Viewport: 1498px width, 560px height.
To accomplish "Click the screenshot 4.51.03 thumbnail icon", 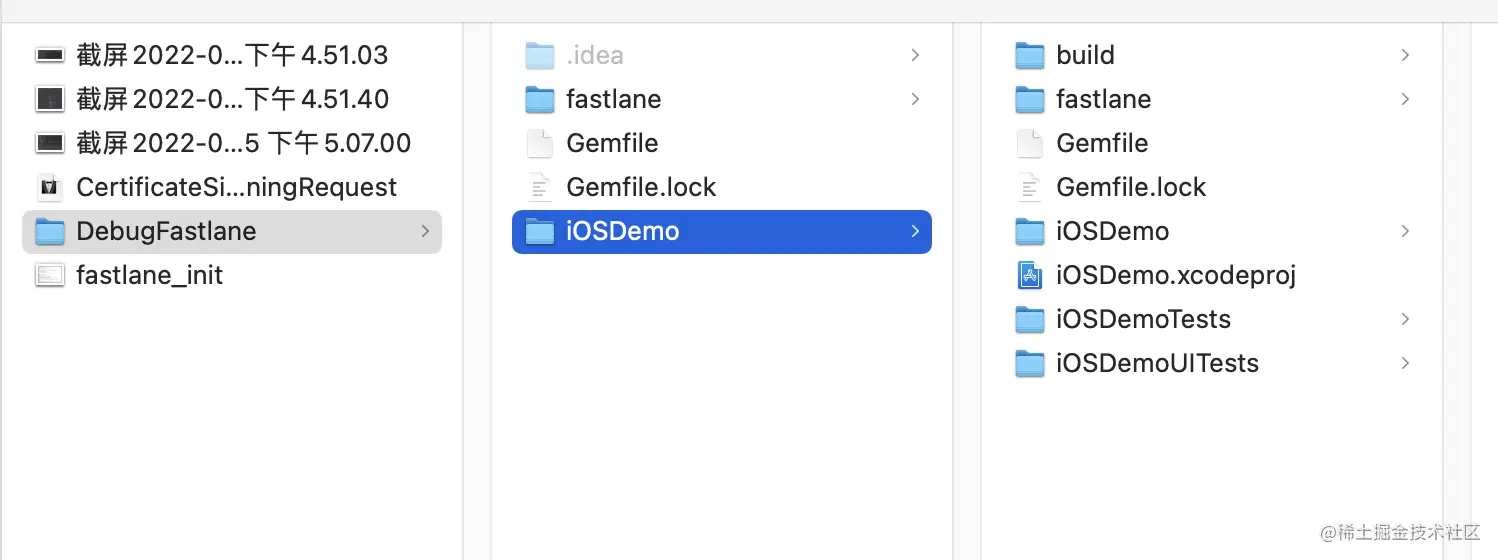I will tap(49, 55).
